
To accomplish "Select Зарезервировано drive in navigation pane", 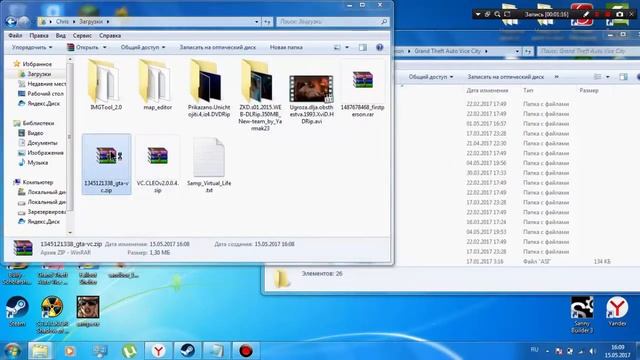I will tap(42, 212).
